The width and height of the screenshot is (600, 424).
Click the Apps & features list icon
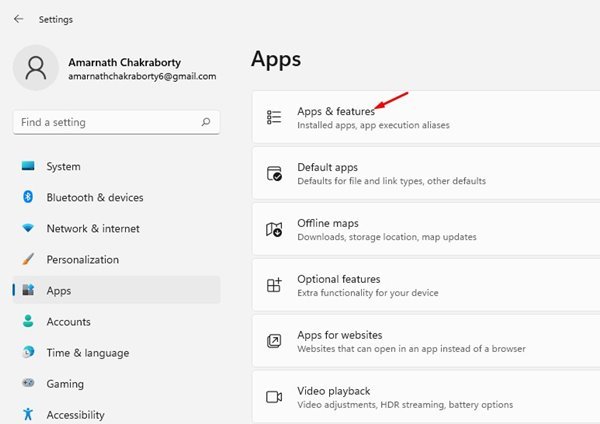pos(274,117)
